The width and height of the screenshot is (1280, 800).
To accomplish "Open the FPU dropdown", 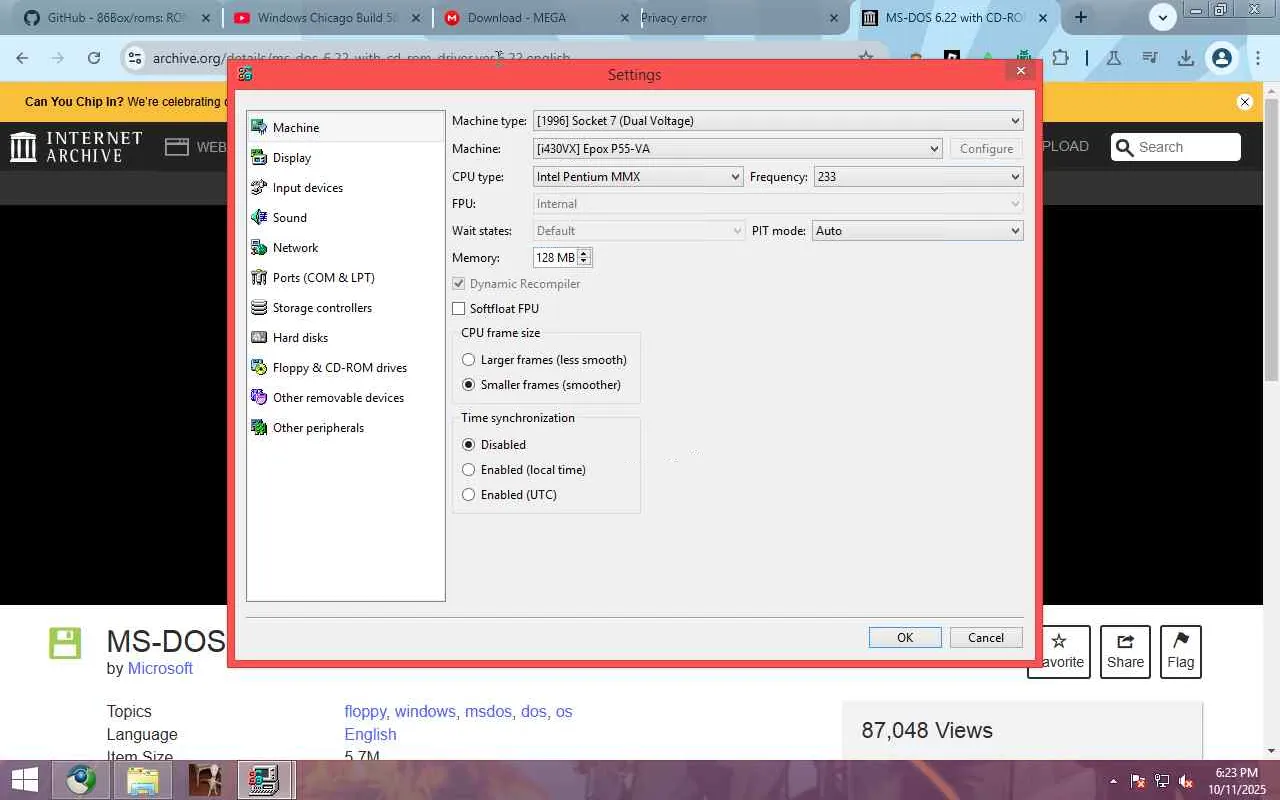I will click(778, 204).
